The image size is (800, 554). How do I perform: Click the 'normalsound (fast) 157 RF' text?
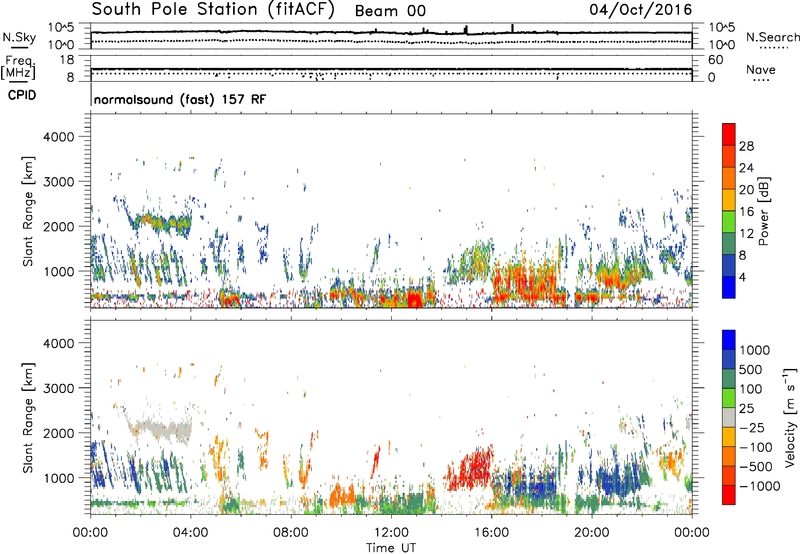click(x=180, y=99)
